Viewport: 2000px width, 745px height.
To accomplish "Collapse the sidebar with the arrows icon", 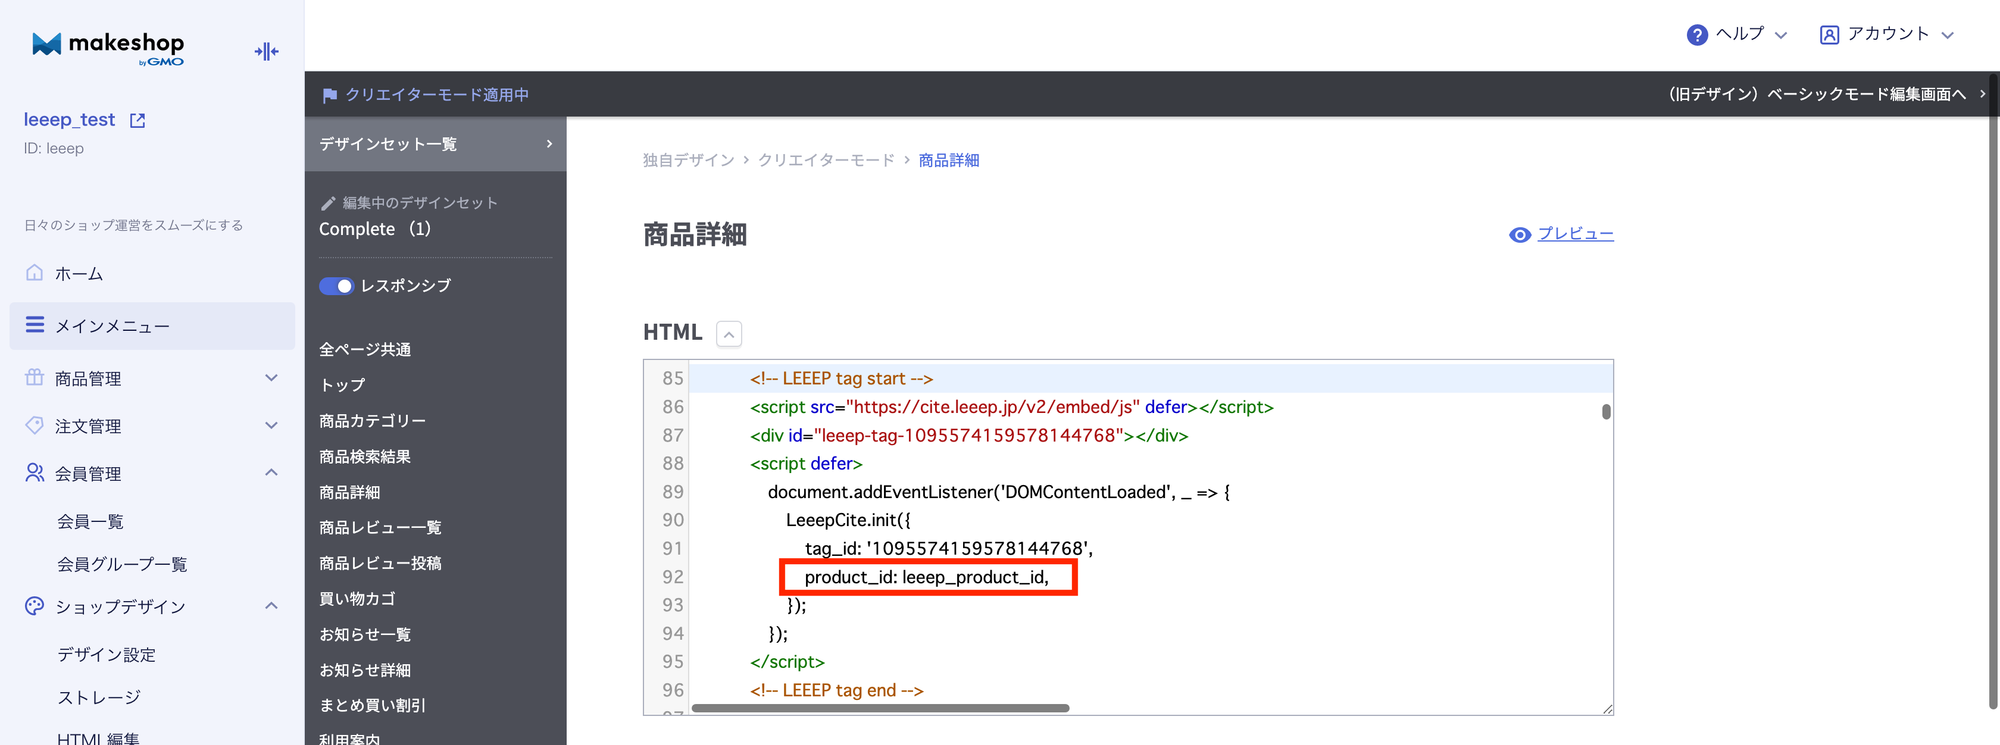I will pyautogui.click(x=266, y=51).
